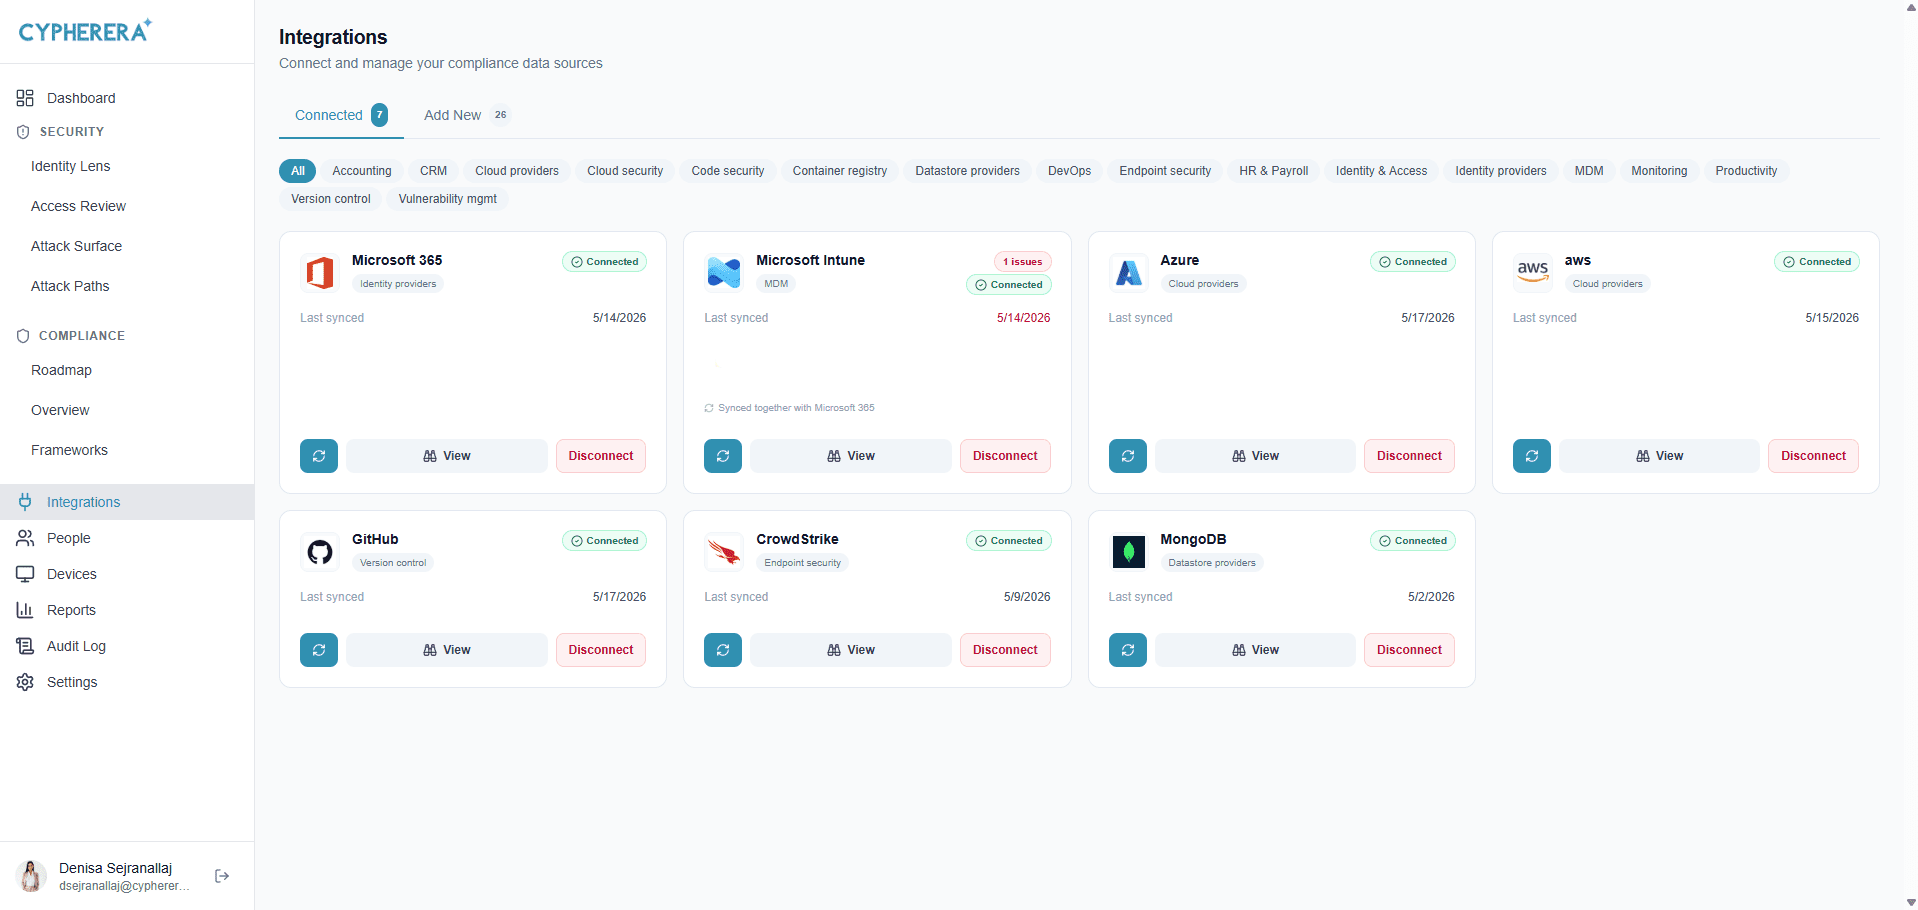Viewport: 1918px width, 910px height.
Task: Open Attack Surface from the sidebar
Action: [77, 246]
